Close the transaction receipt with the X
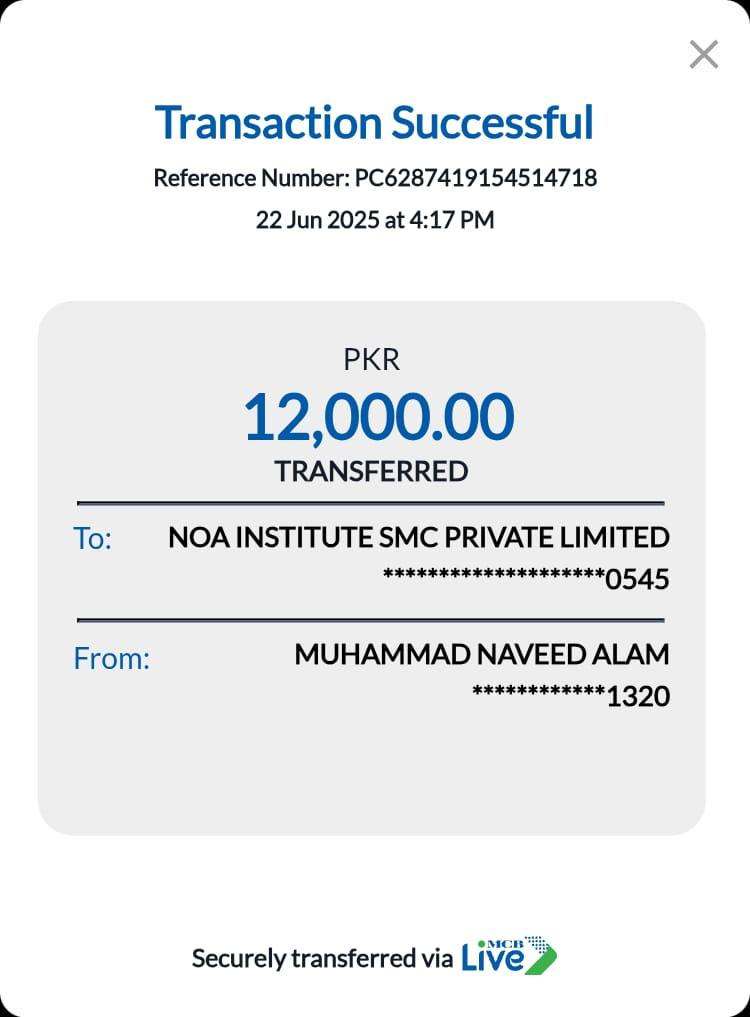 (x=704, y=54)
